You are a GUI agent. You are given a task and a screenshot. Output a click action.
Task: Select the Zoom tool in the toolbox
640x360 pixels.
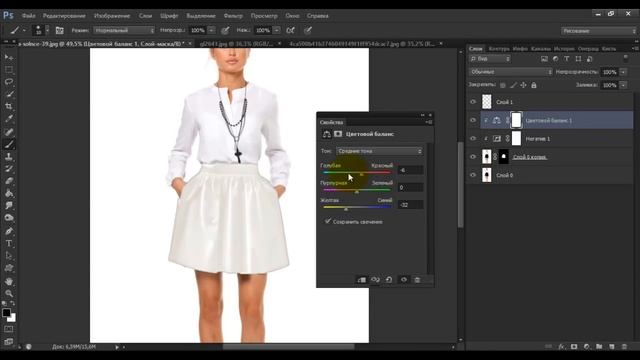pos(9,293)
